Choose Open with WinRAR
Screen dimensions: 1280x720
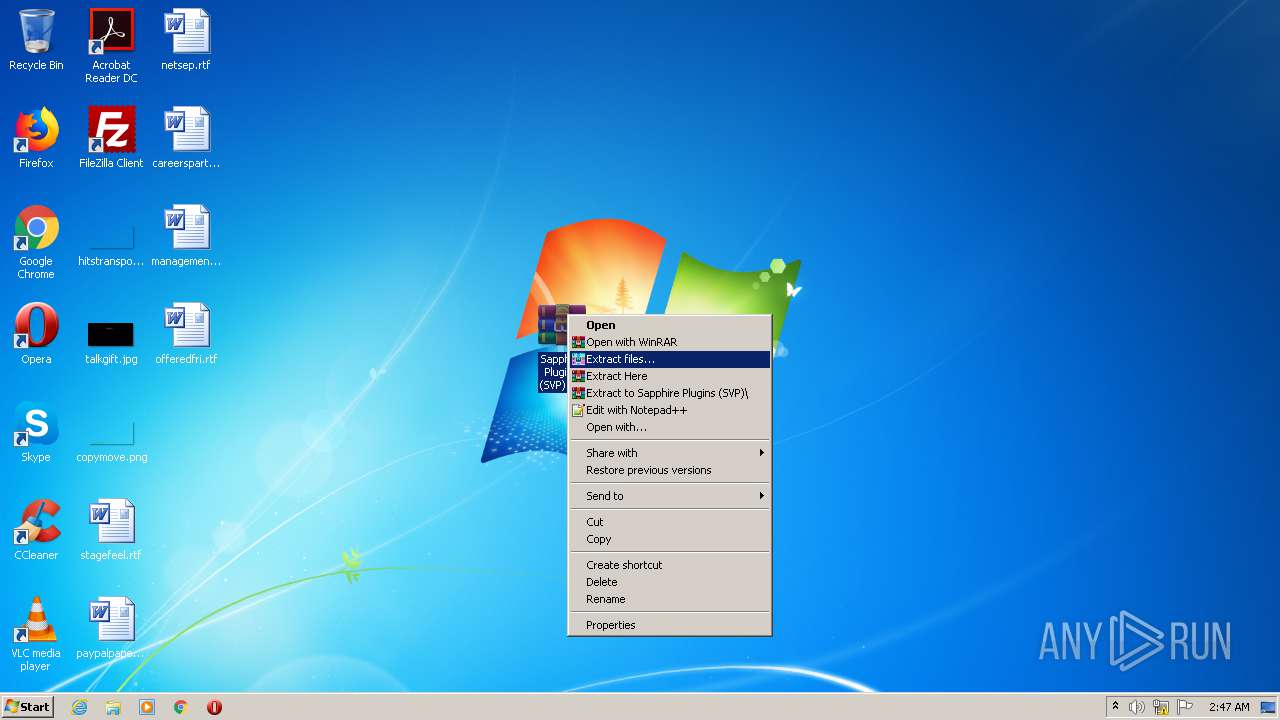[x=669, y=342]
